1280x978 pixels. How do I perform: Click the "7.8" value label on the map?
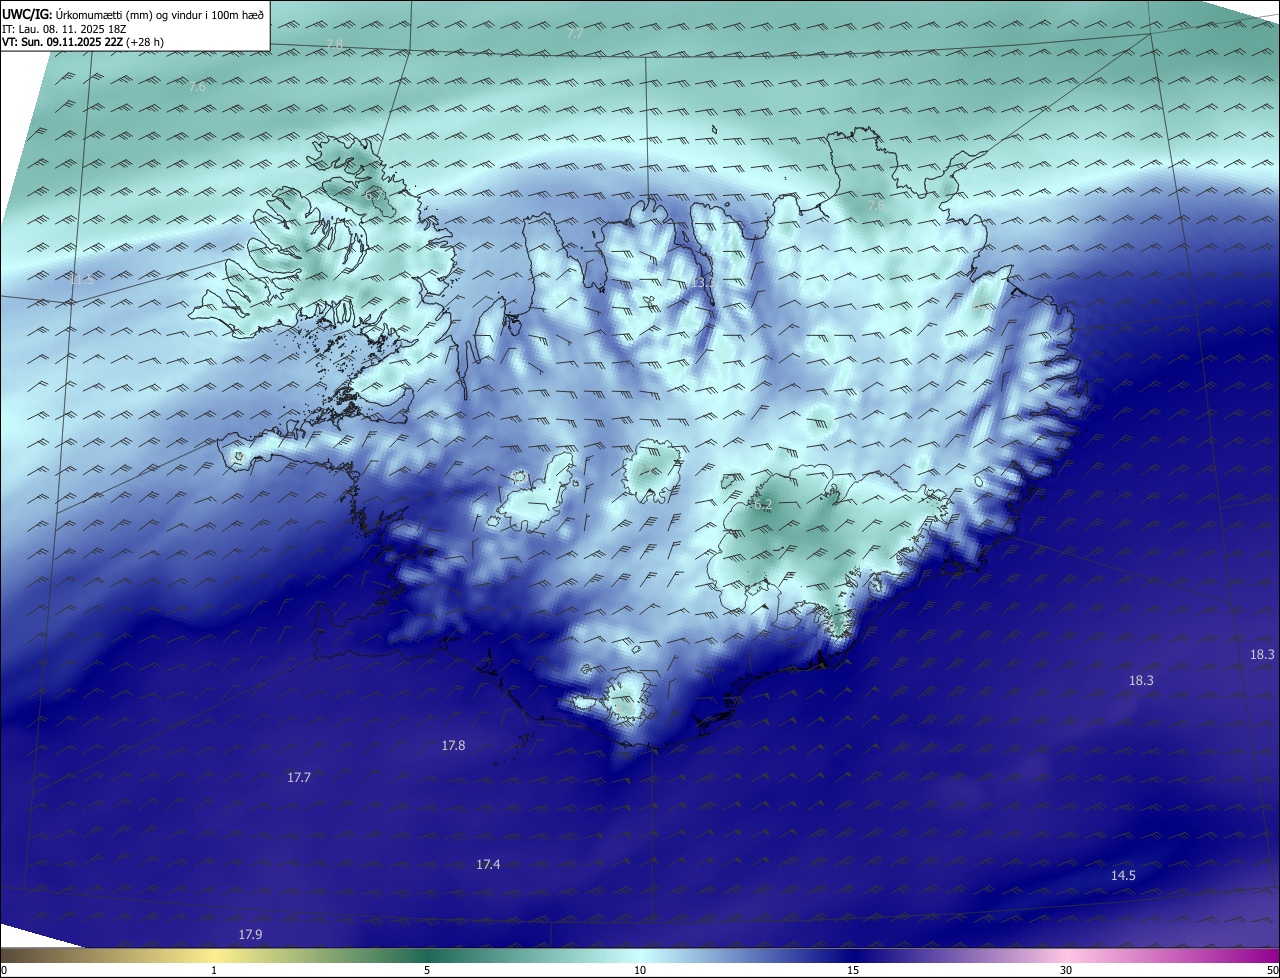tap(334, 45)
